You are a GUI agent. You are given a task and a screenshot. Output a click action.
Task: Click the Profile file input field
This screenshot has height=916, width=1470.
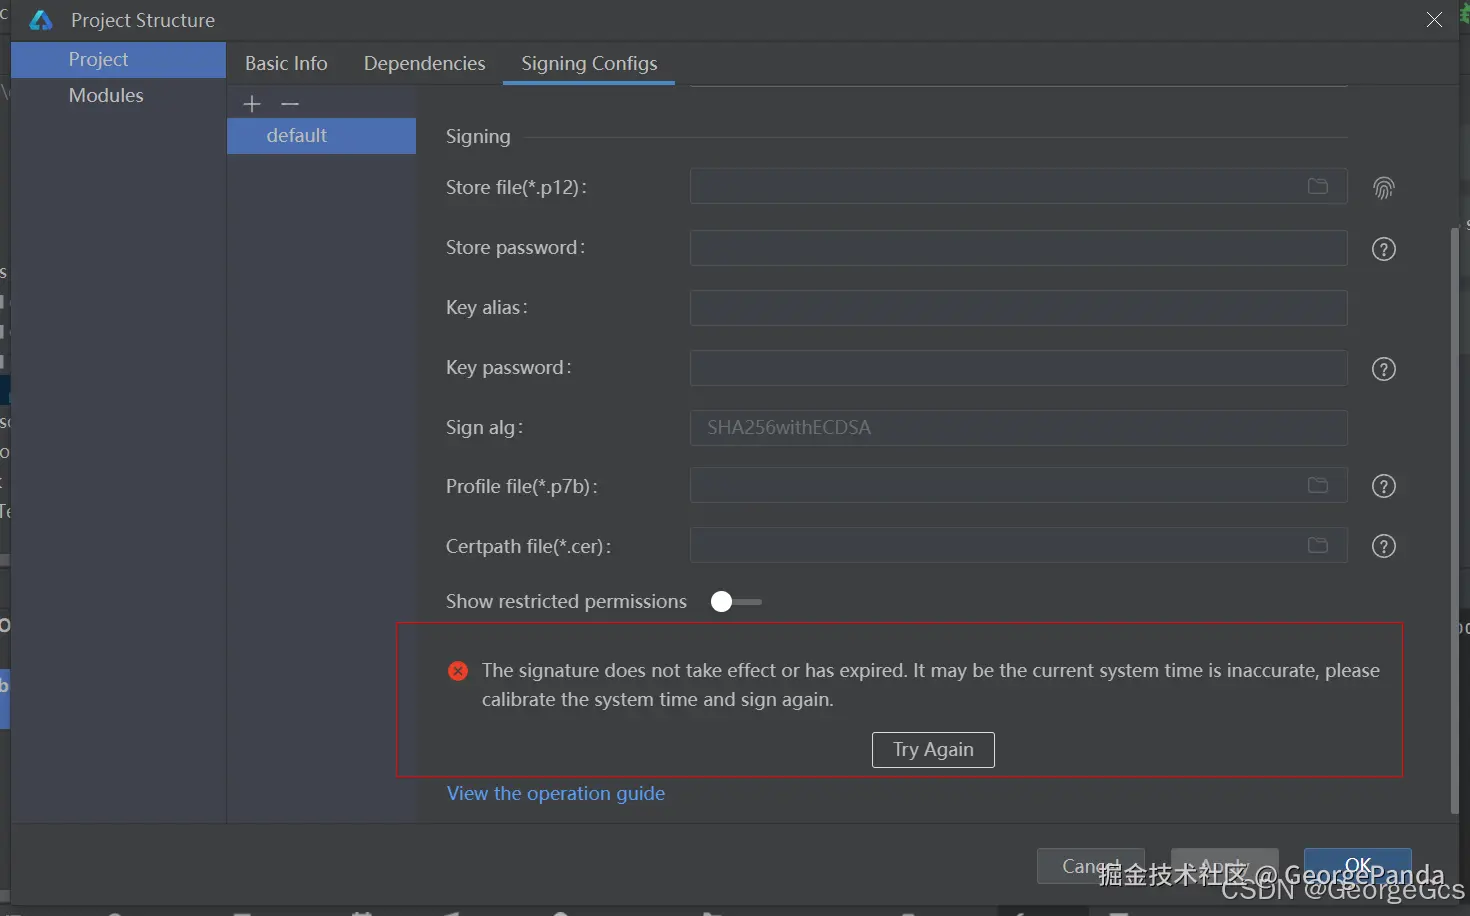1019,486
